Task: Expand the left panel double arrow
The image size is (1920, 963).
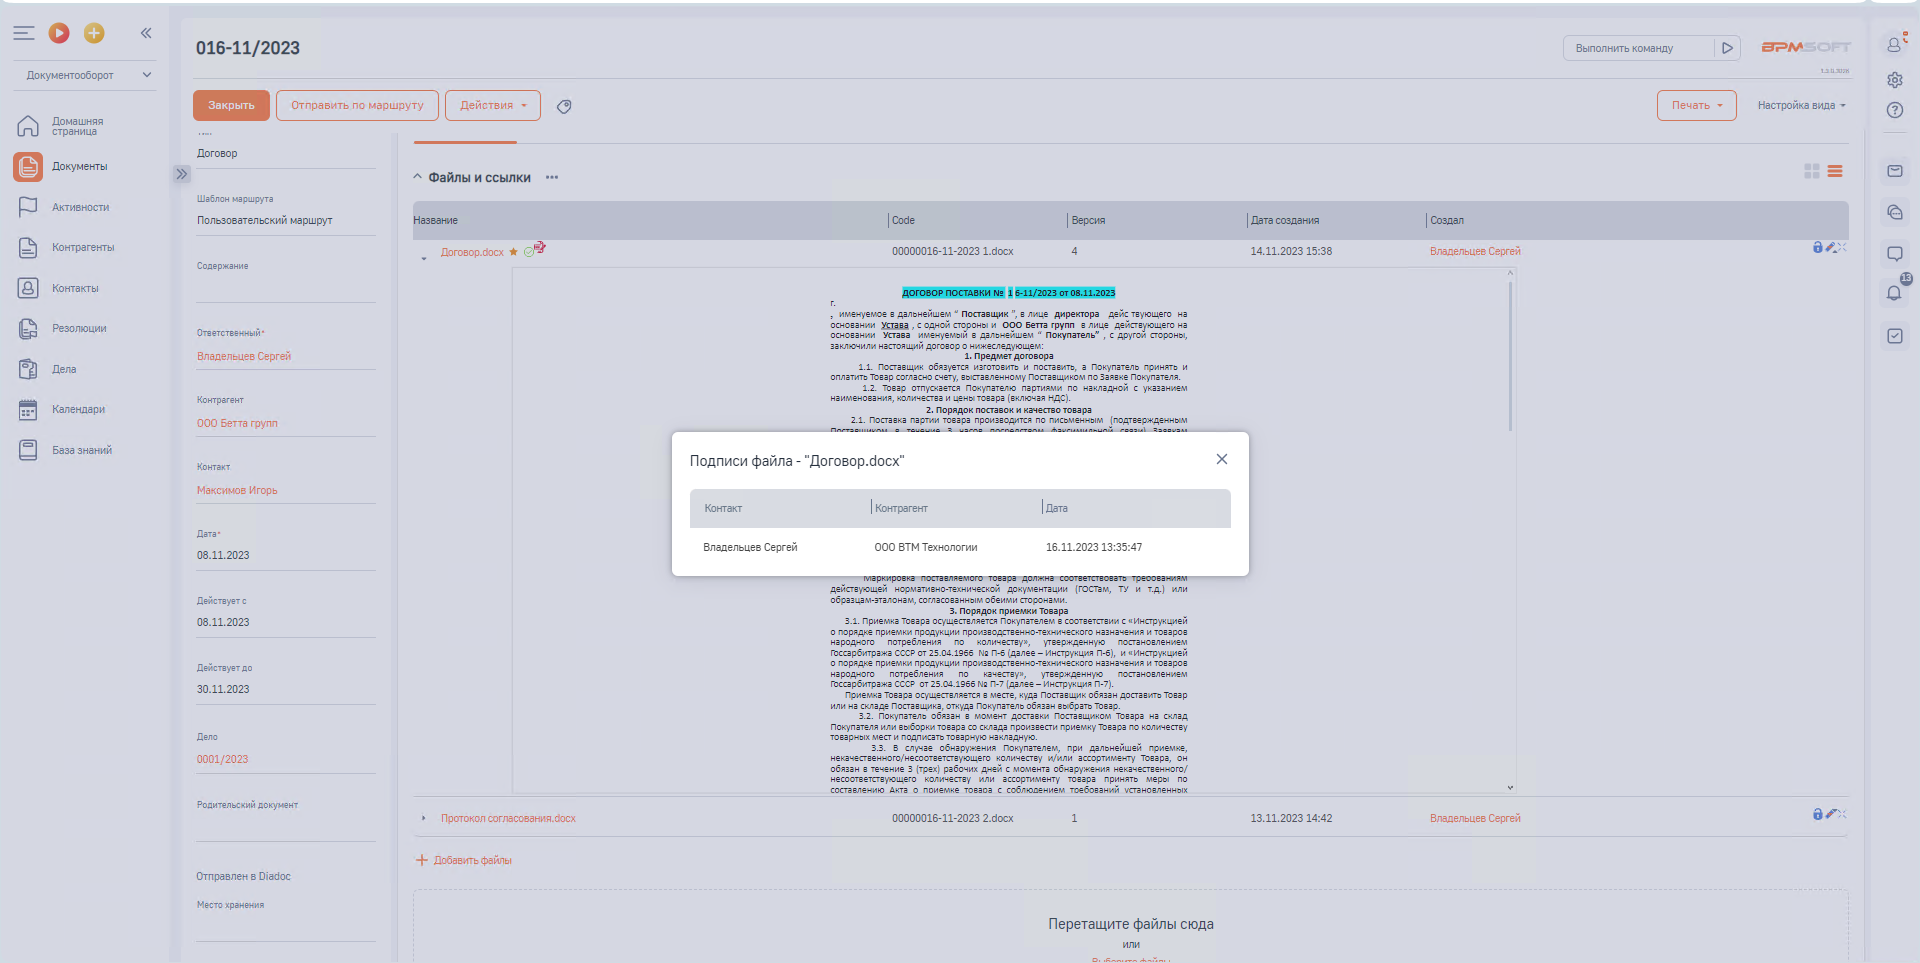Action: tap(182, 174)
